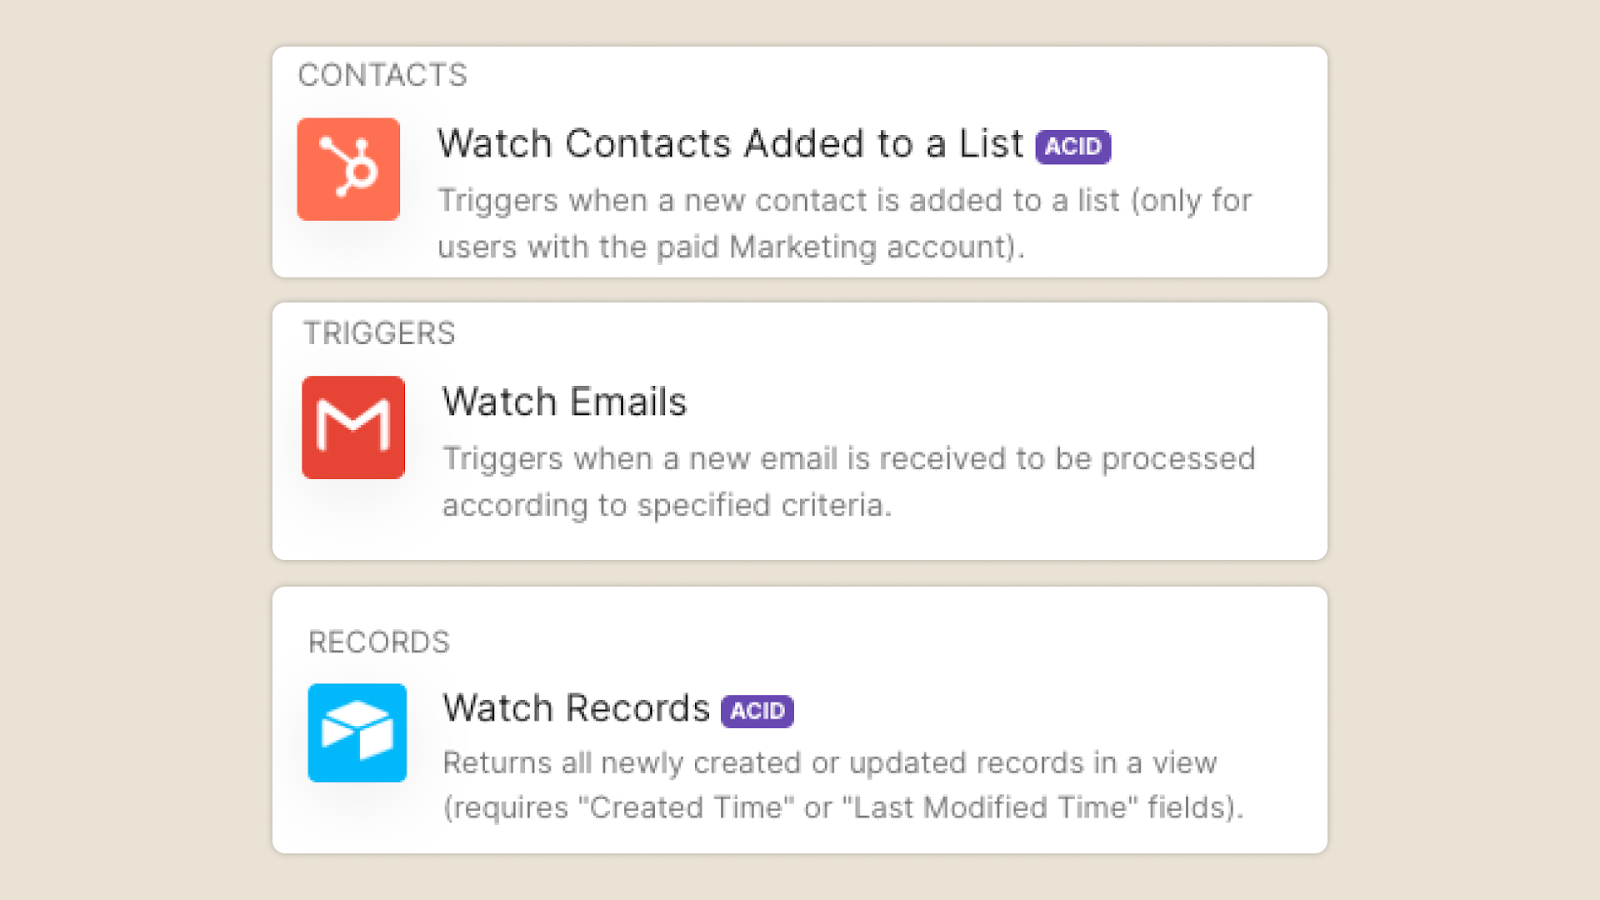Click the ACID badge beside Watch Records
The width and height of the screenshot is (1600, 900).
(x=757, y=711)
